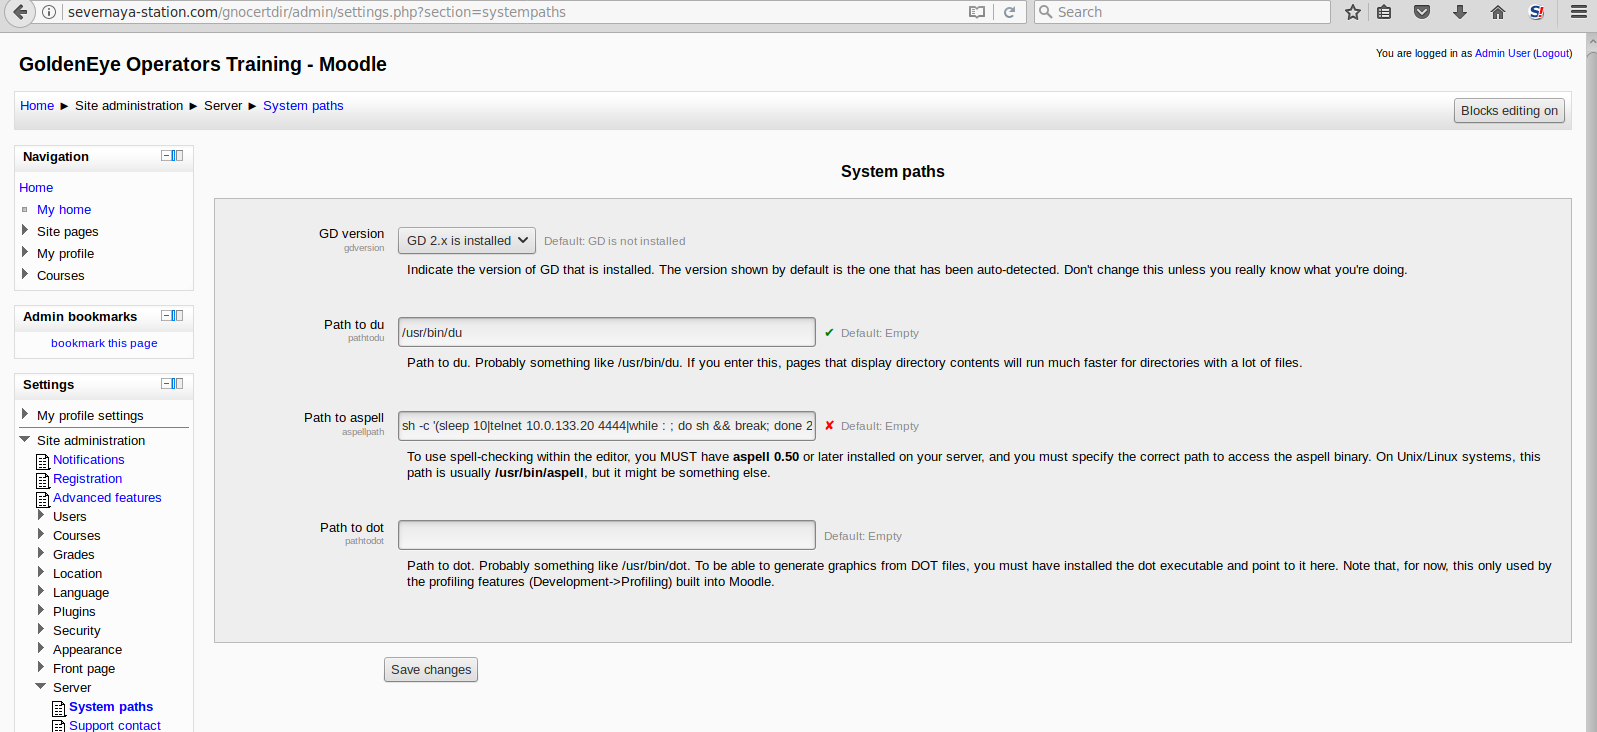Expand the Plugins settings node
The image size is (1597, 732).
(x=41, y=611)
